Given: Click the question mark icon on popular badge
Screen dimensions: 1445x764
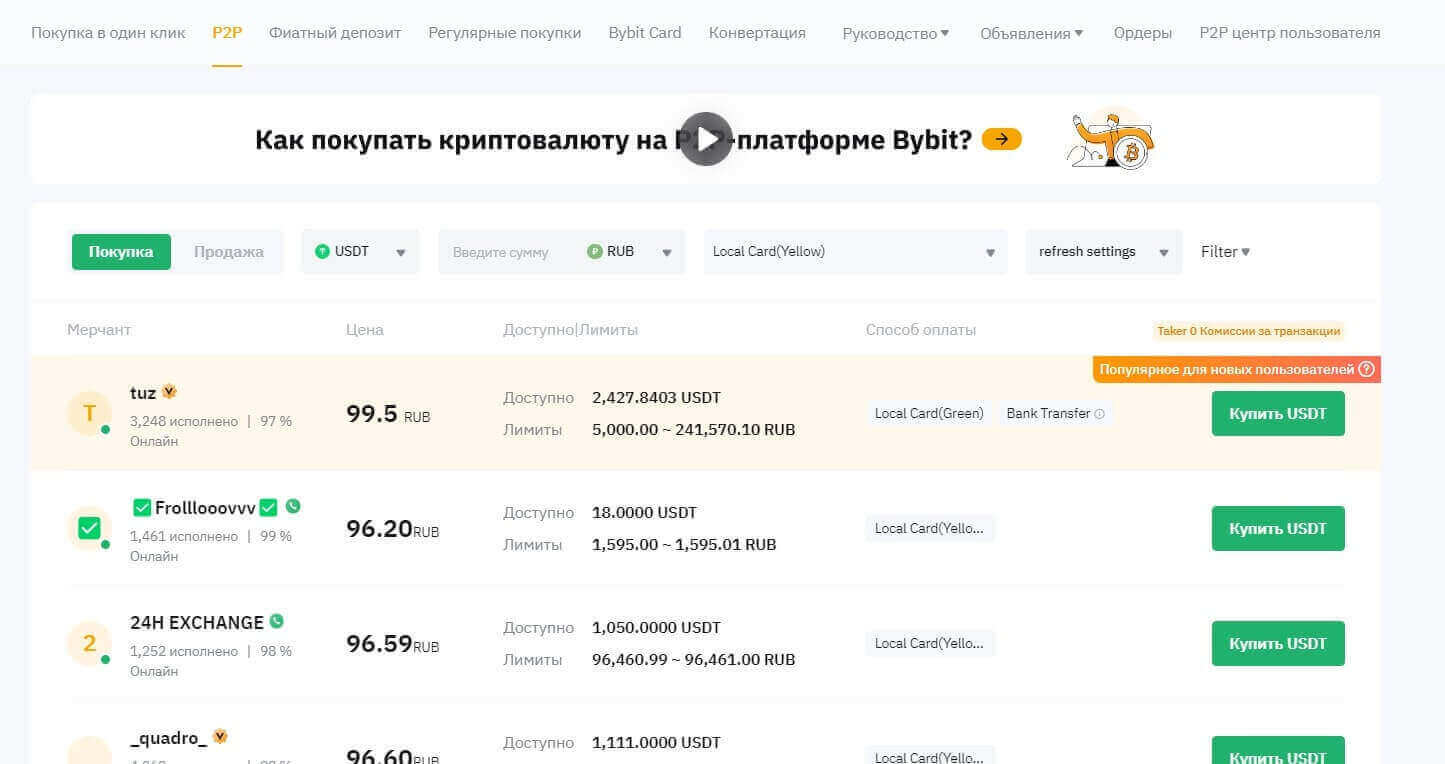Looking at the screenshot, I should (x=1366, y=370).
